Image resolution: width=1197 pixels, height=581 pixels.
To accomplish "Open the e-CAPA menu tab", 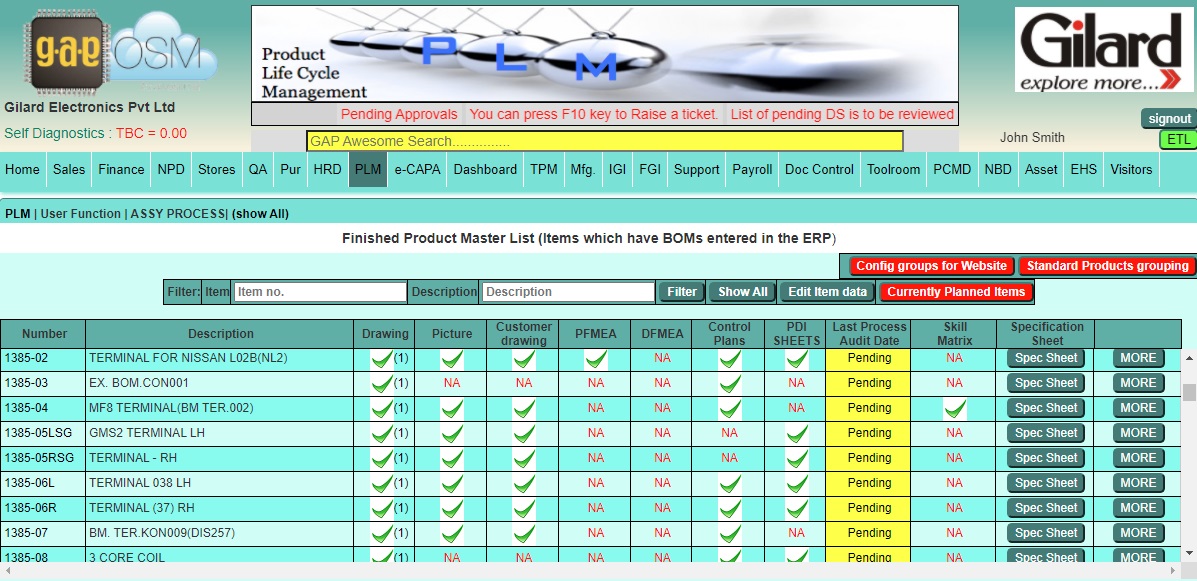I will point(416,170).
